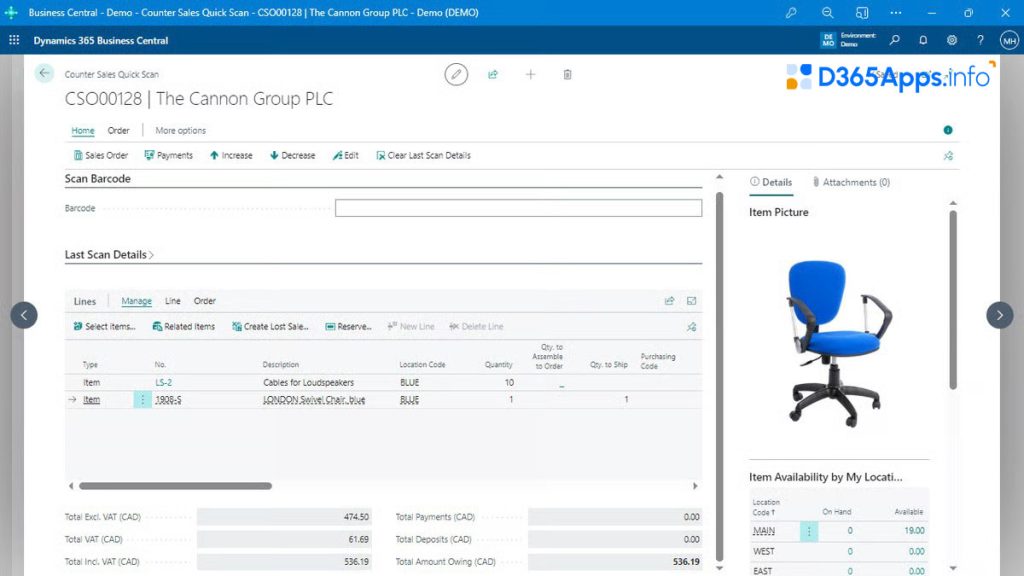
Task: Click the Quantity column header
Action: coord(498,364)
